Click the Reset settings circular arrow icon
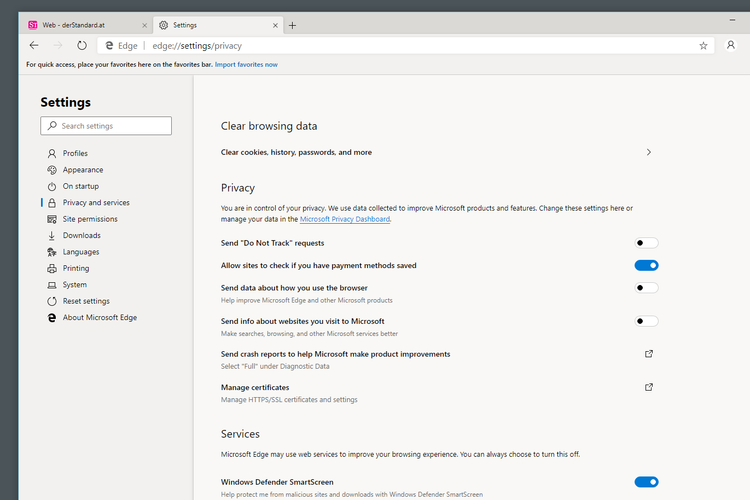 (x=52, y=301)
